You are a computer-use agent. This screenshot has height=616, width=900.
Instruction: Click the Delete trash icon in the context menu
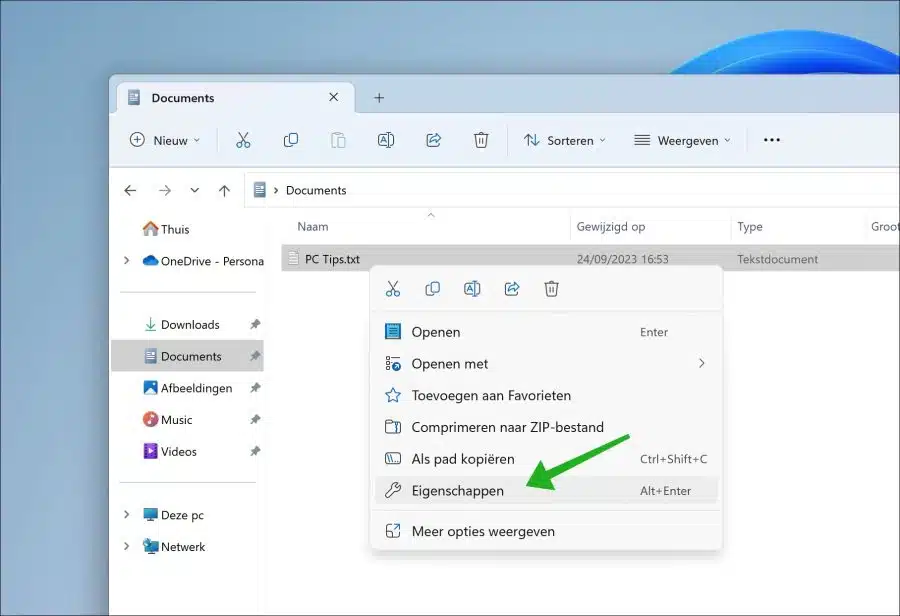[551, 289]
